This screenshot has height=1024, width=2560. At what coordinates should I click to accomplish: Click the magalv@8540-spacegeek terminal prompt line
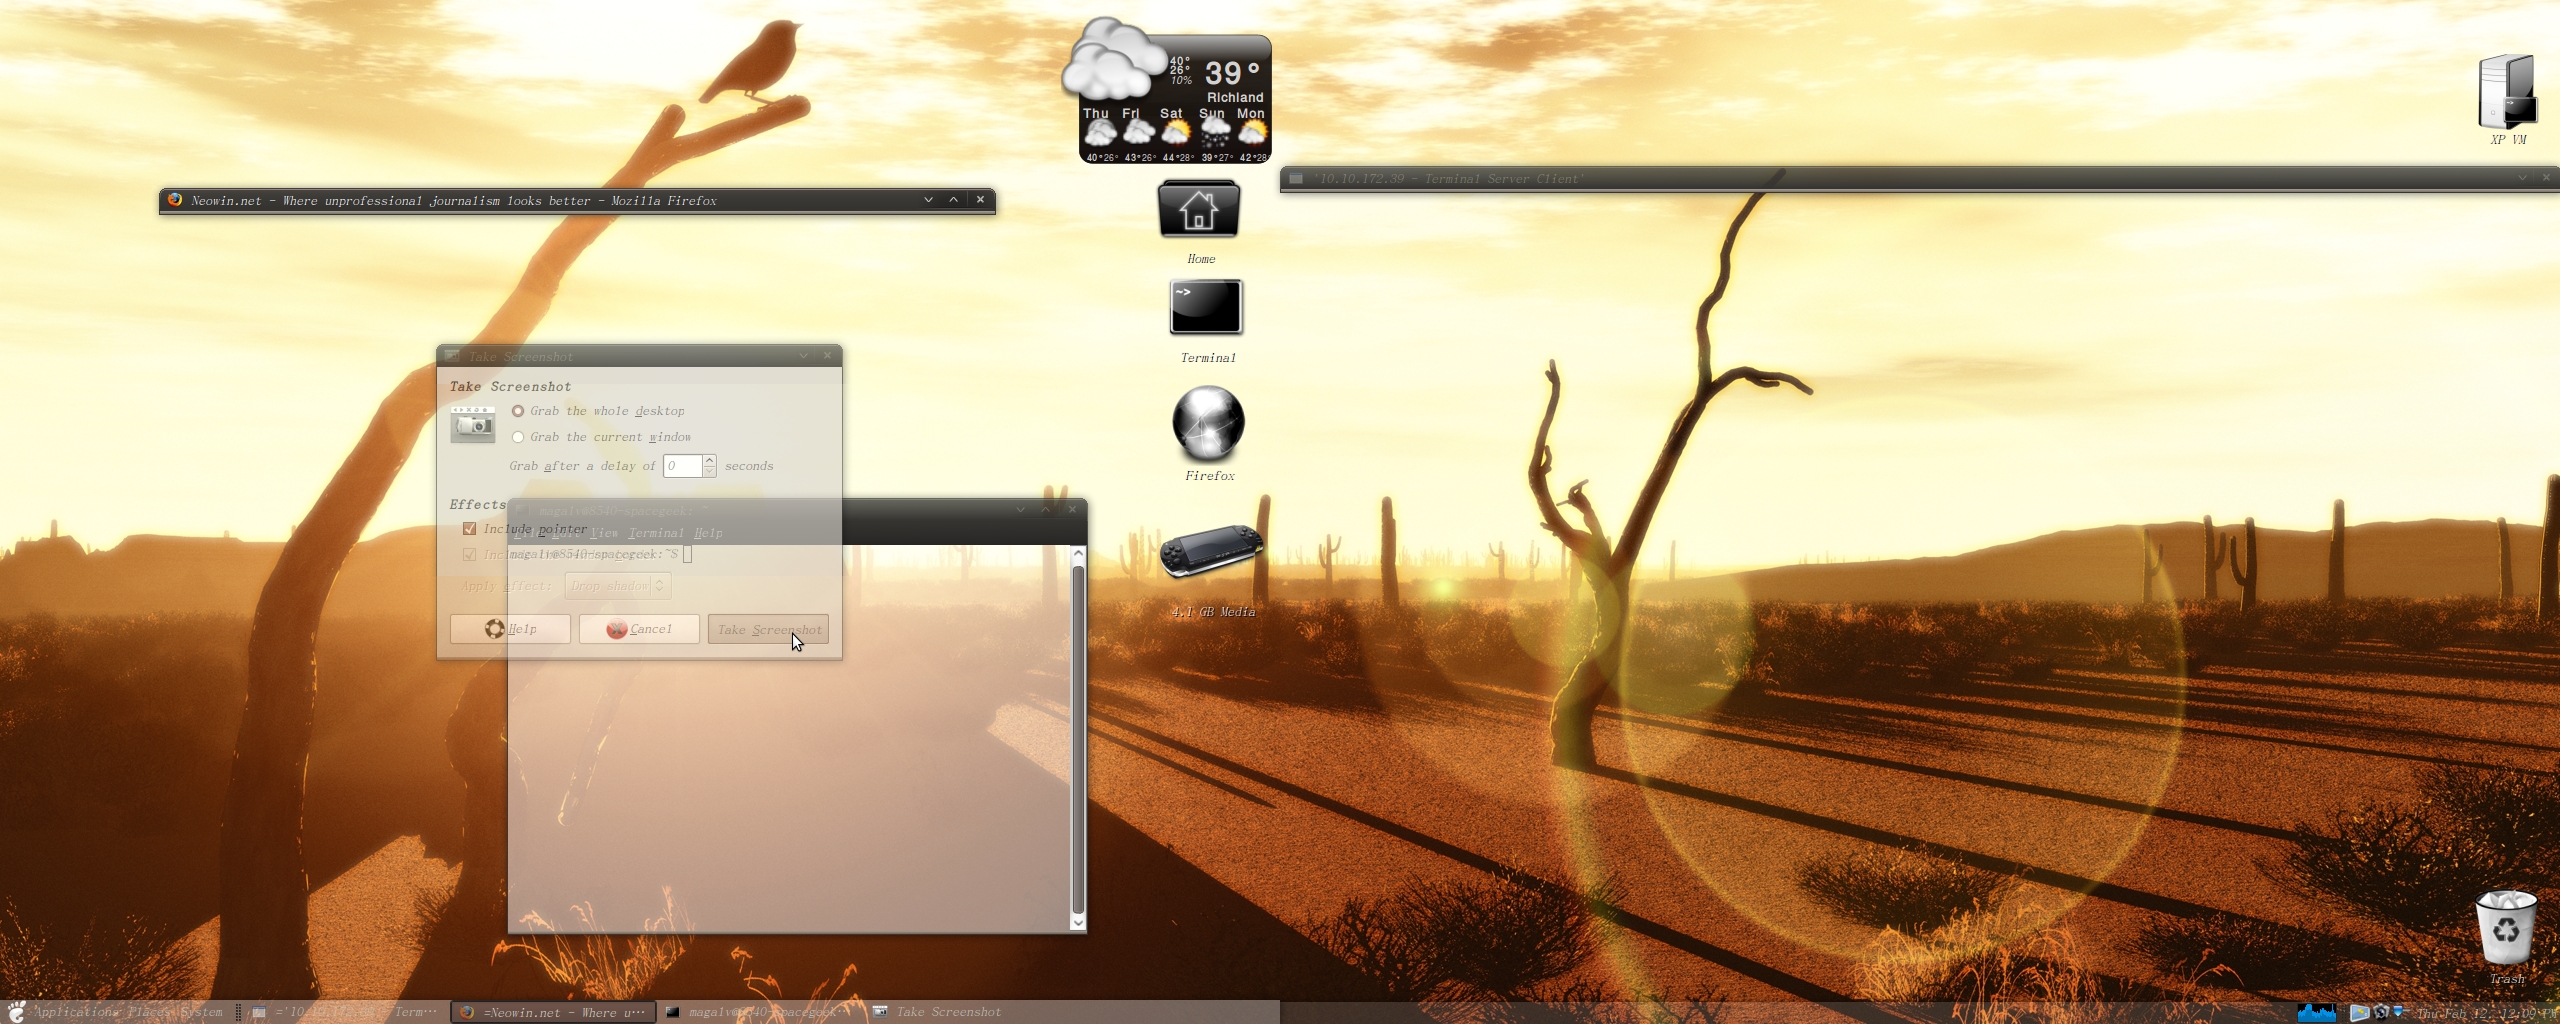[600, 554]
